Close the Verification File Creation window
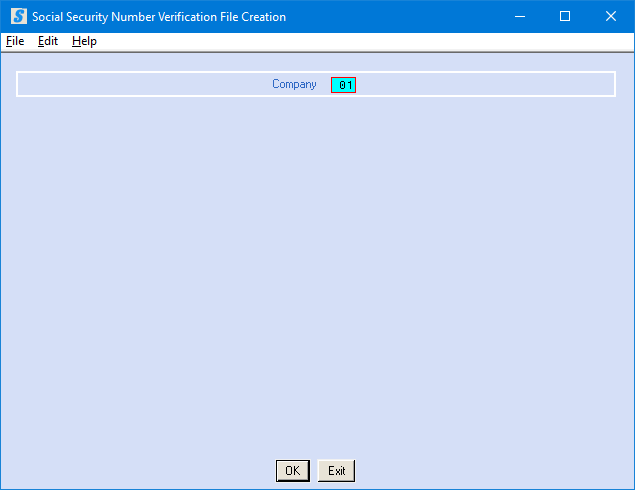This screenshot has width=635, height=490. pyautogui.click(x=611, y=17)
